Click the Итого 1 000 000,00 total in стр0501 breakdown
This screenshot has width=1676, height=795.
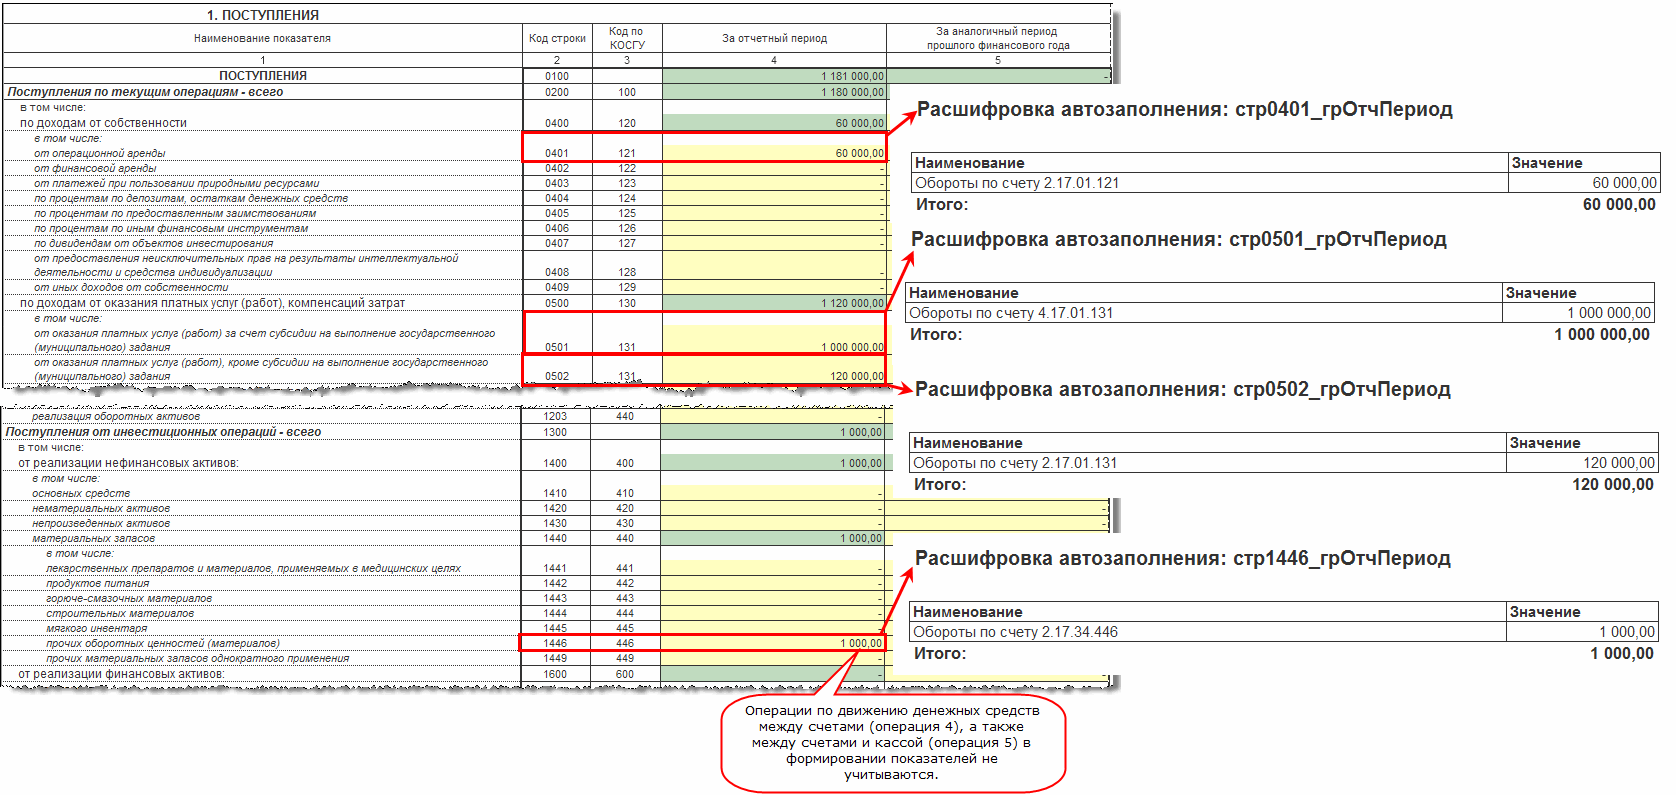(1602, 334)
